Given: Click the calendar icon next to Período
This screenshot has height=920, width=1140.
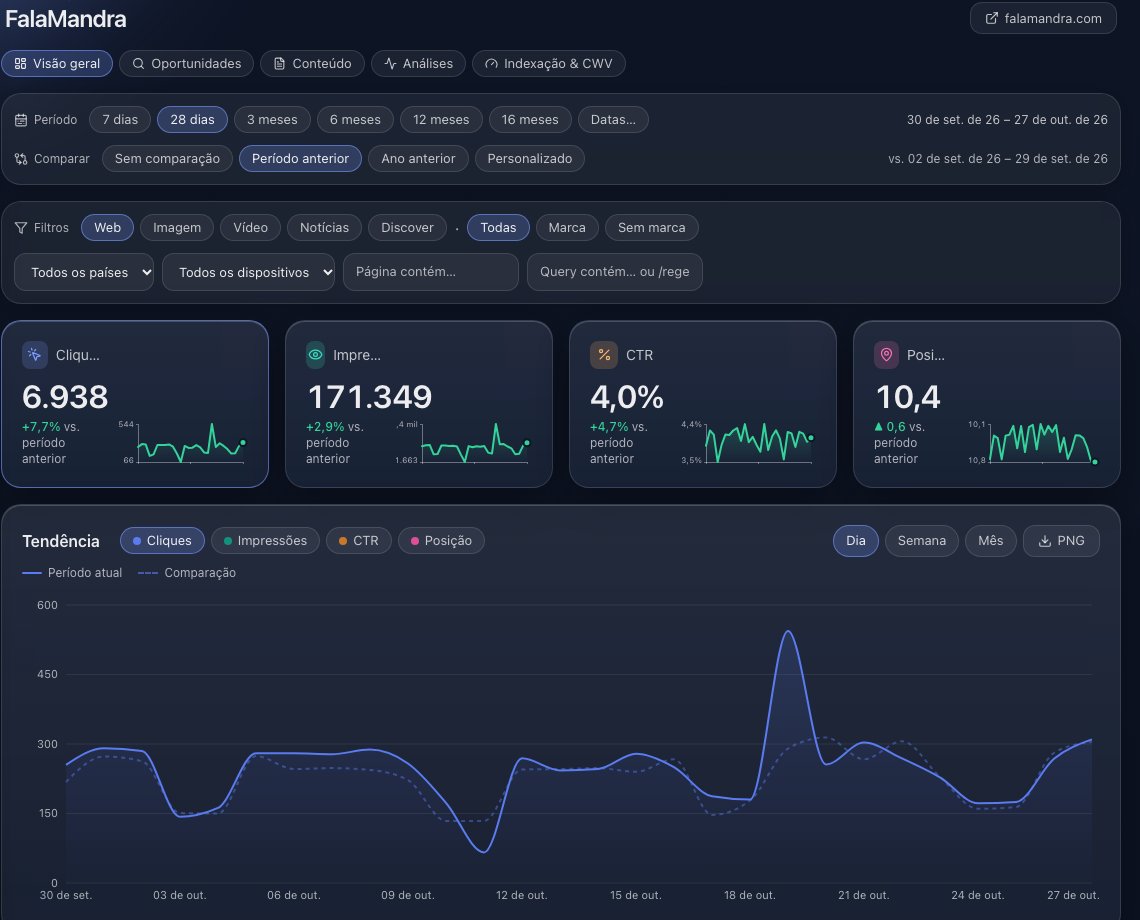Looking at the screenshot, I should (x=21, y=120).
